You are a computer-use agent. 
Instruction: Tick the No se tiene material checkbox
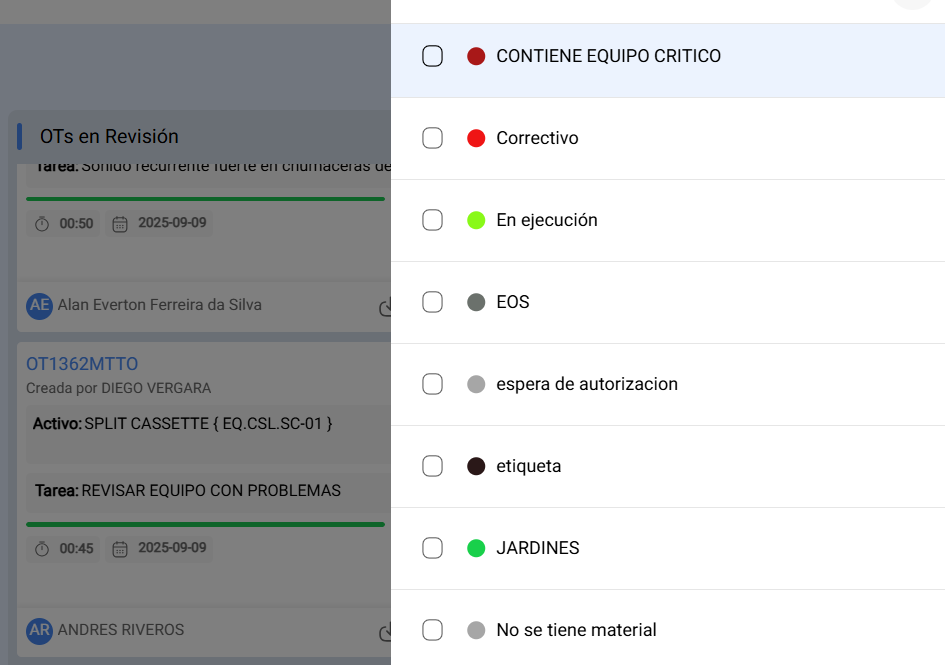432,630
